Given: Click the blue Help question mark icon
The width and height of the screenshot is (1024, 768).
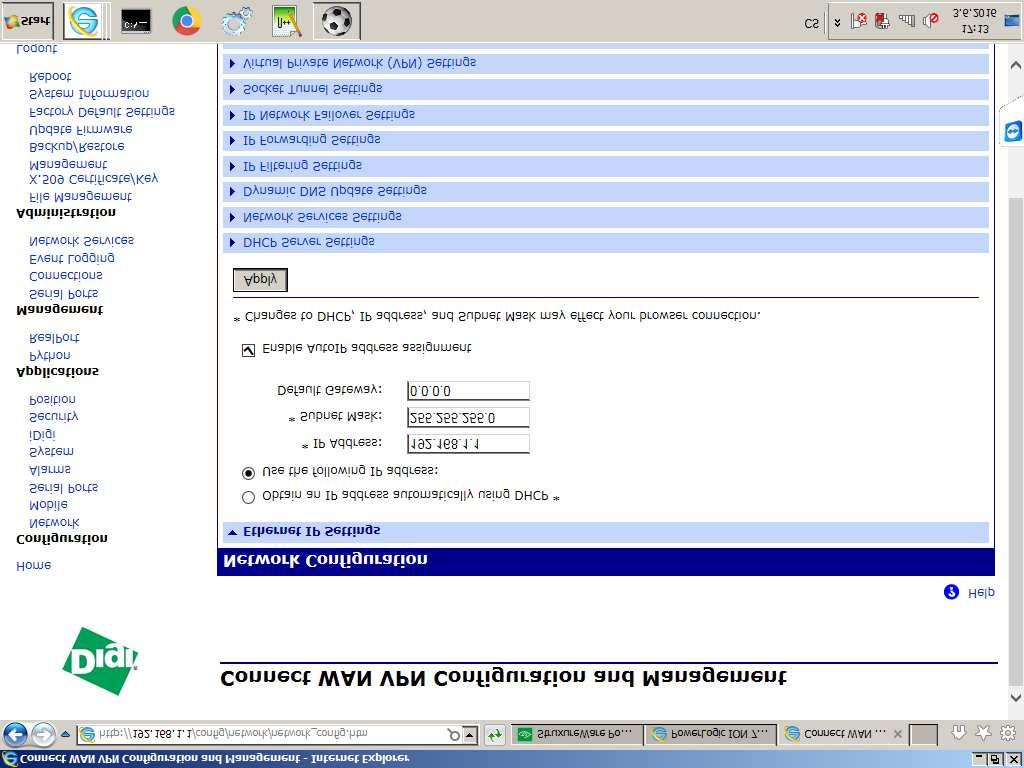Looking at the screenshot, I should click(952, 592).
